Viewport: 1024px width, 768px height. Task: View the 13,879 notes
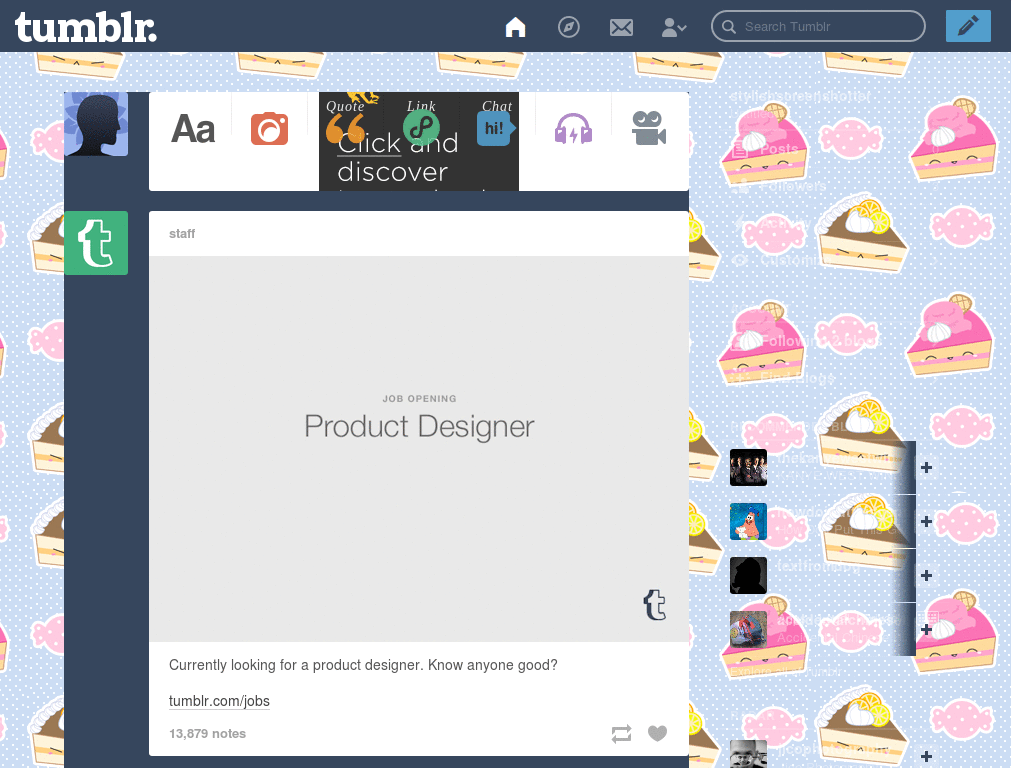[x=207, y=733]
